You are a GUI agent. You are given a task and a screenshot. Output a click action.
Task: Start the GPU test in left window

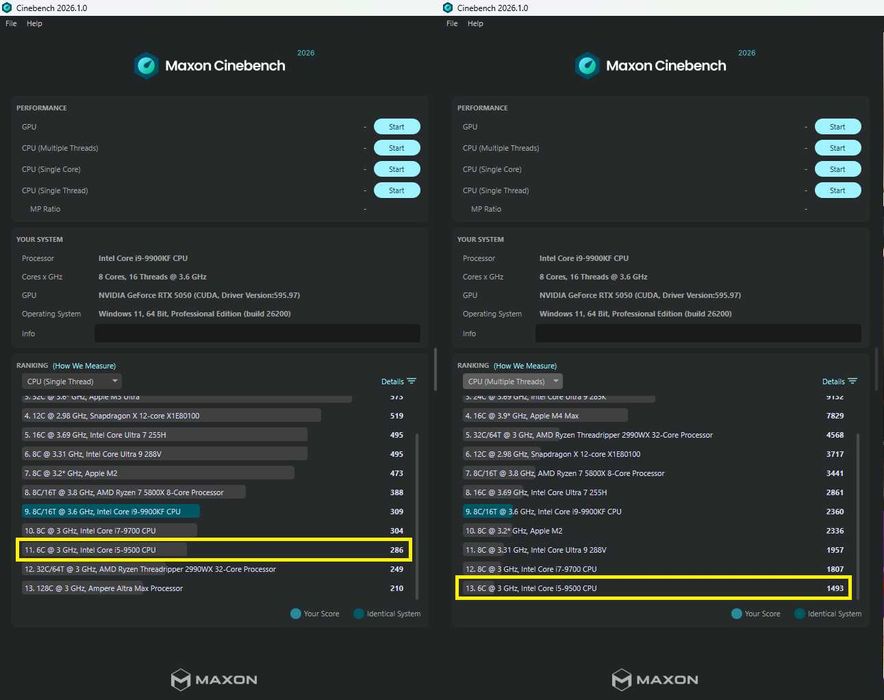[x=397, y=127]
